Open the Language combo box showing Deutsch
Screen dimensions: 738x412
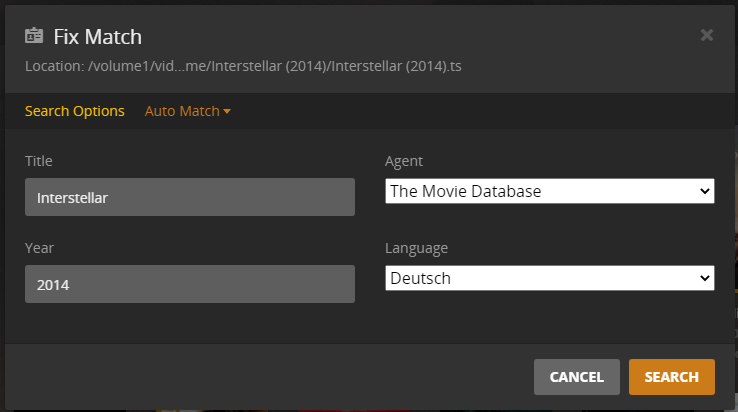540,278
